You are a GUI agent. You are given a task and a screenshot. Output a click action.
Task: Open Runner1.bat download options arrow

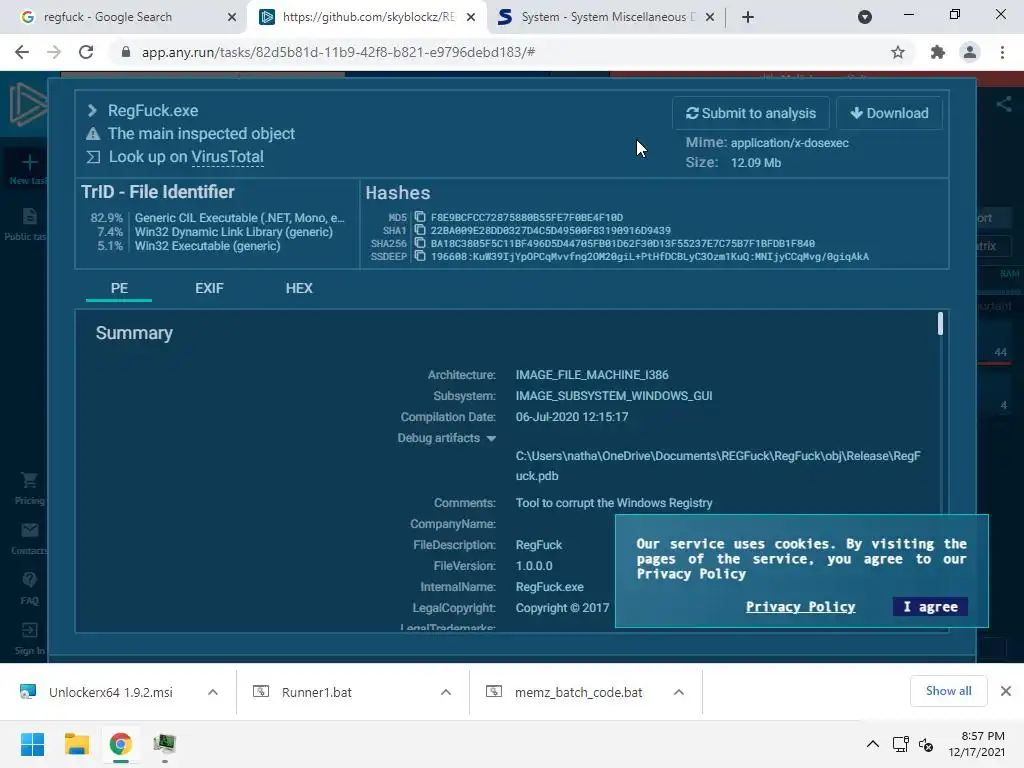[446, 692]
